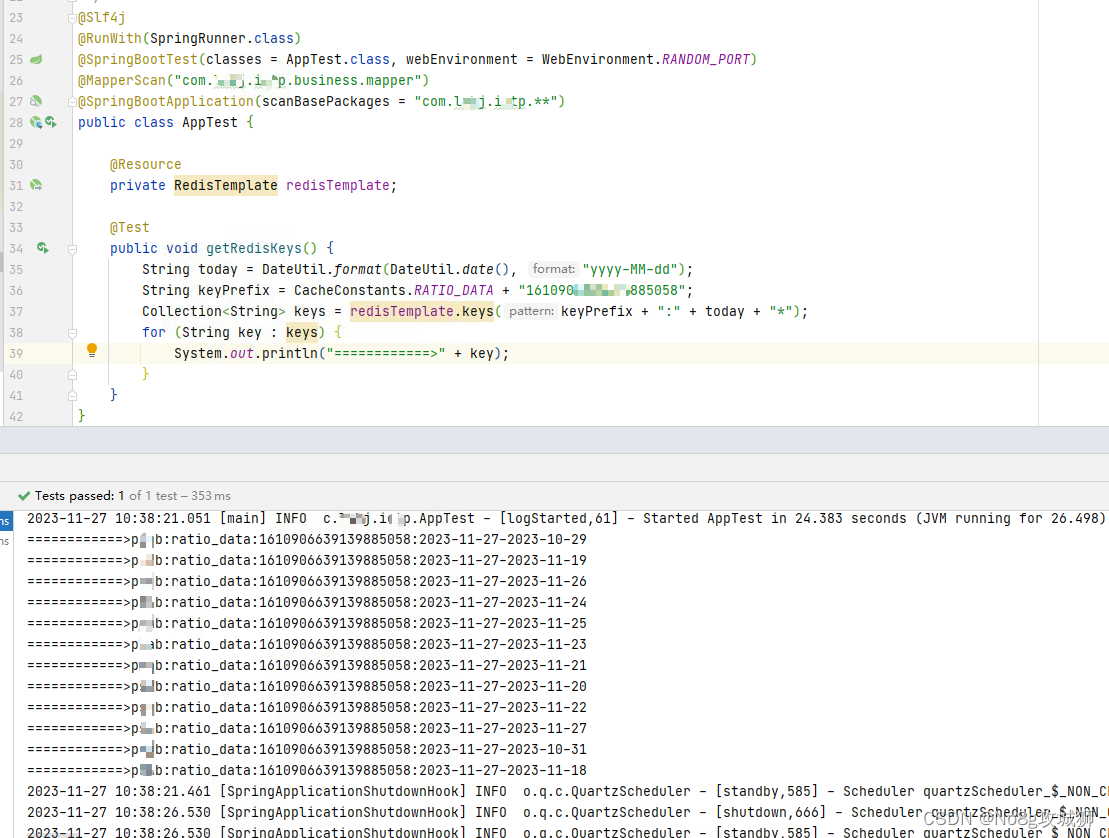The image size is (1109, 838).
Task: Click the 'pattern:' parameter inlay hint
Action: (531, 311)
